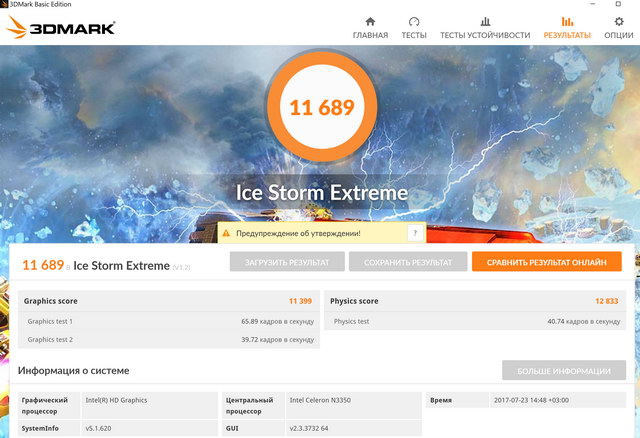Click the Intel(R) HD Graphics value

coord(116,400)
